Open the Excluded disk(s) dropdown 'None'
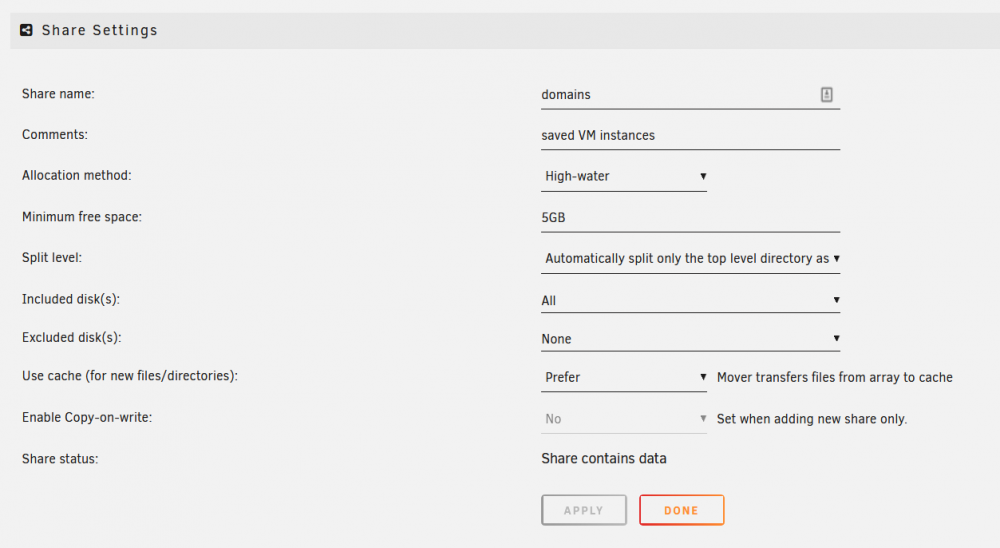This screenshot has height=548, width=1000. 690,338
